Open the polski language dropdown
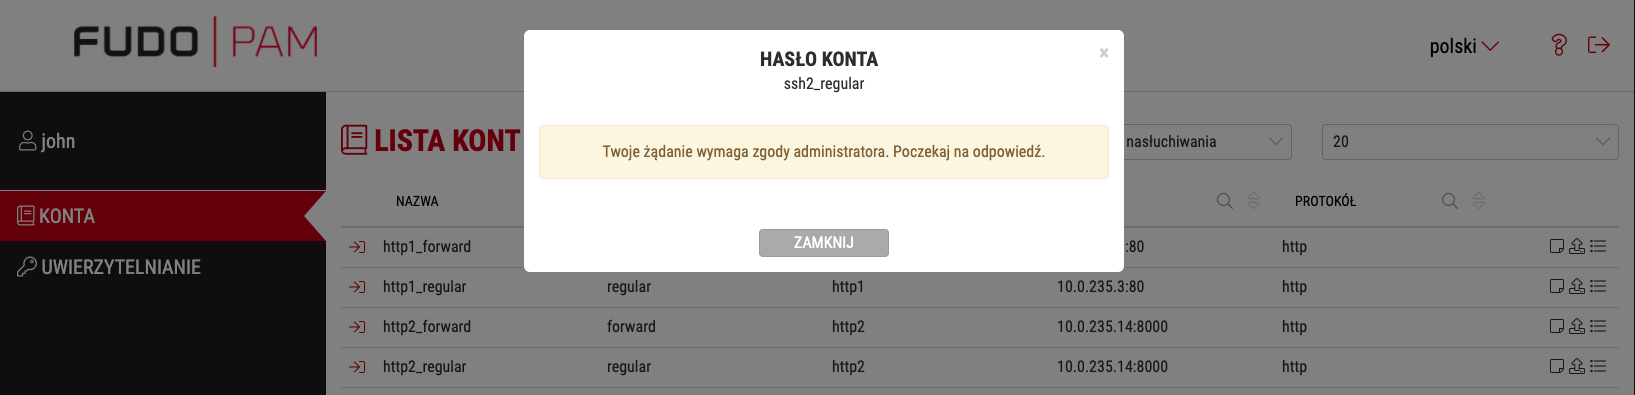This screenshot has width=1635, height=395. 1464,46
